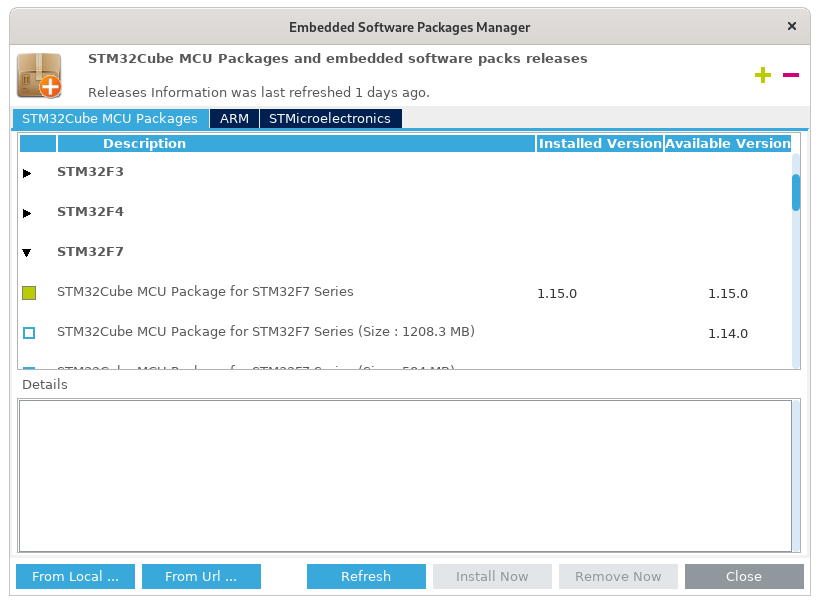Click the gray Close button

(744, 576)
